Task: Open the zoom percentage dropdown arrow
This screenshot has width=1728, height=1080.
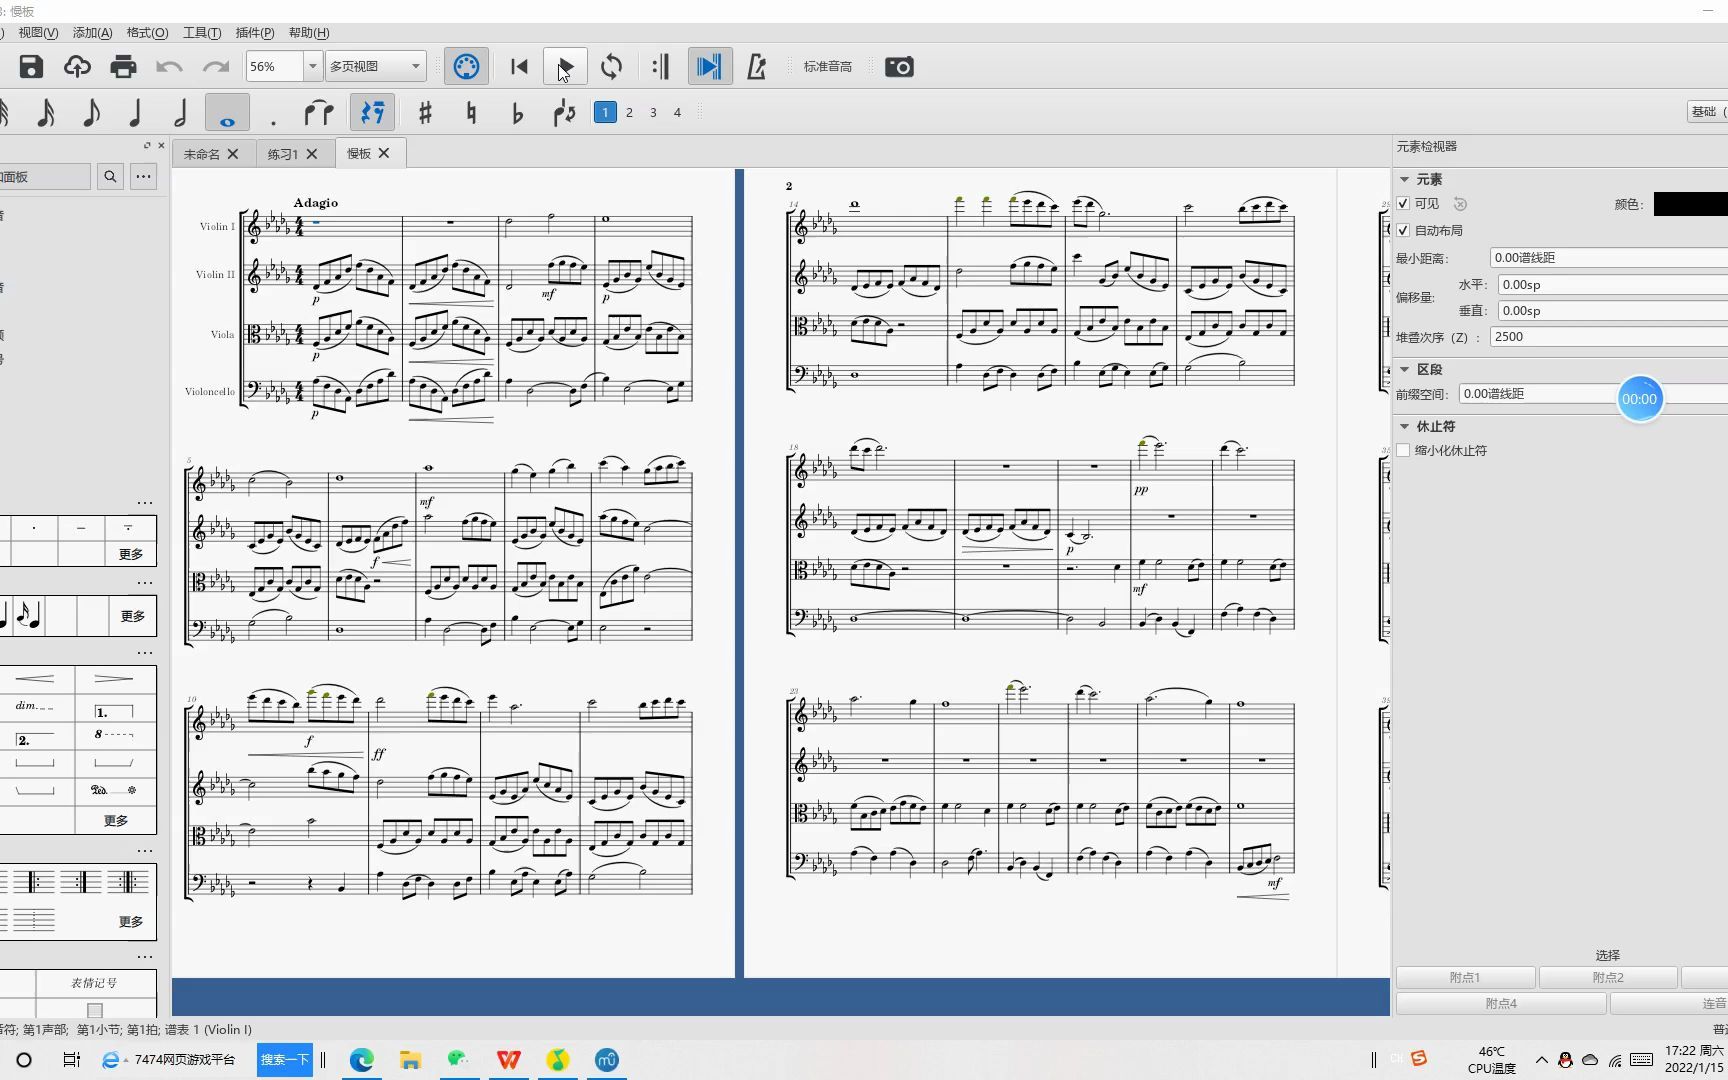Action: (312, 66)
